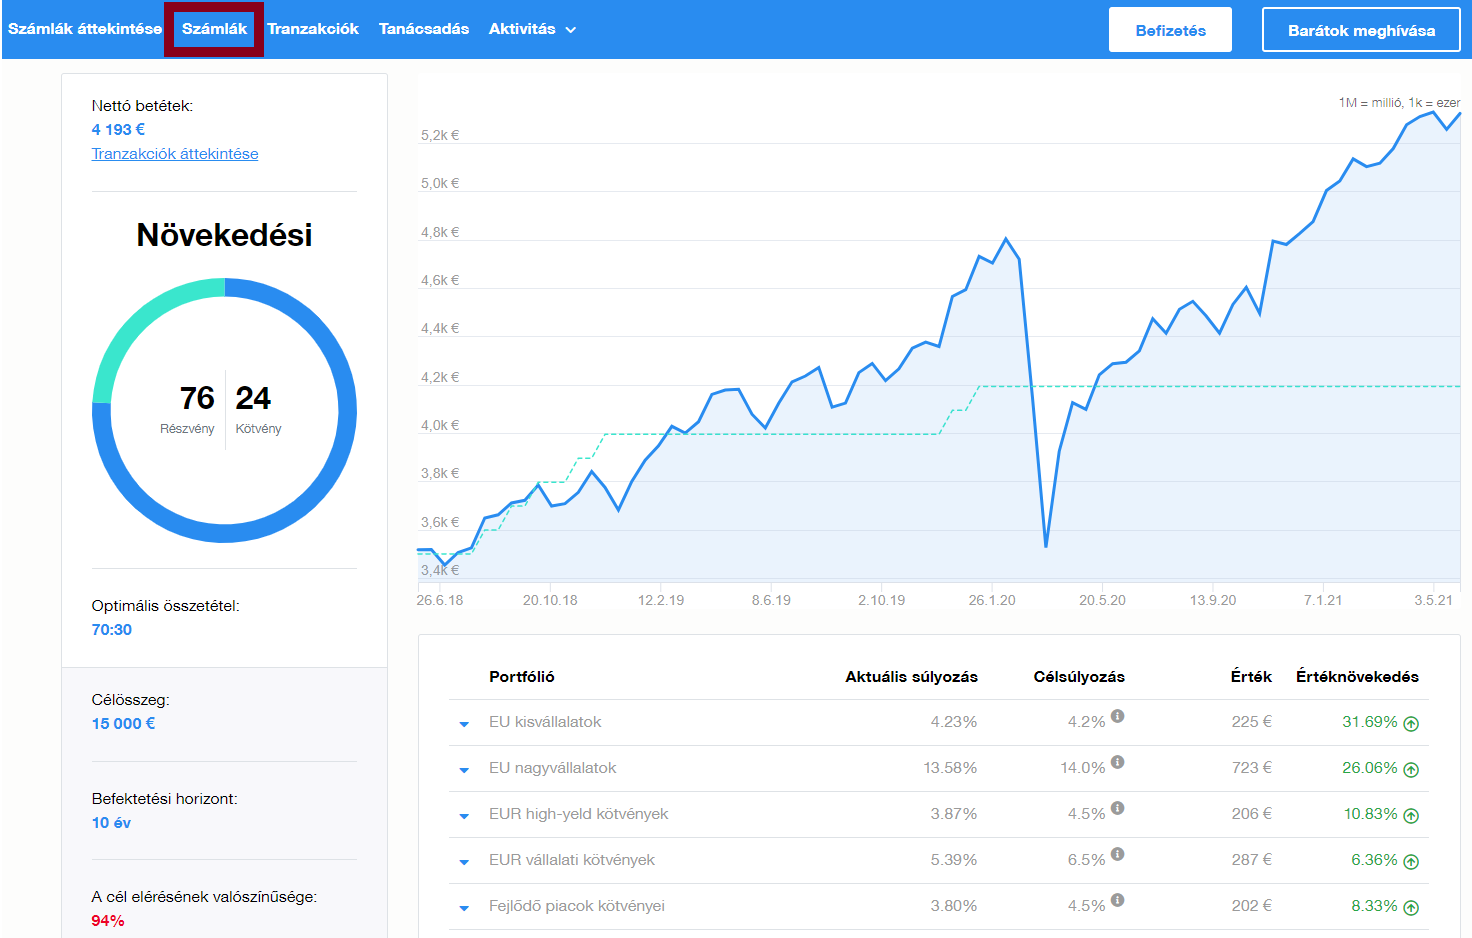
Task: Click green up-arrow icon beside 31.69%
Action: click(x=1411, y=724)
